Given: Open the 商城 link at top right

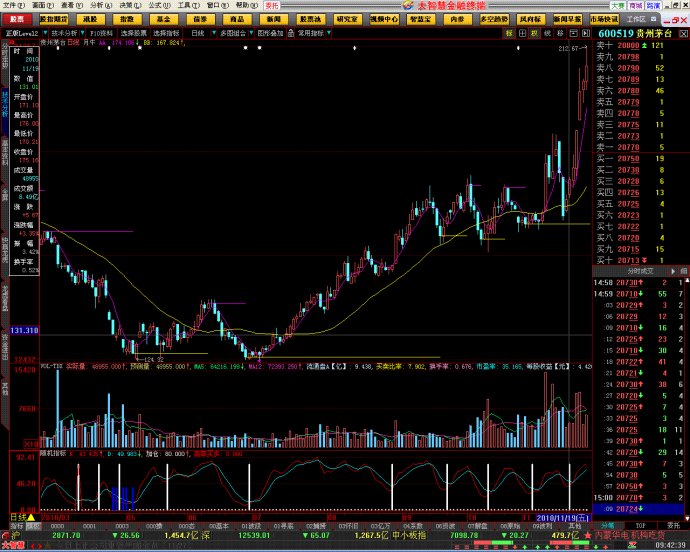Looking at the screenshot, I should pyautogui.click(x=636, y=6).
